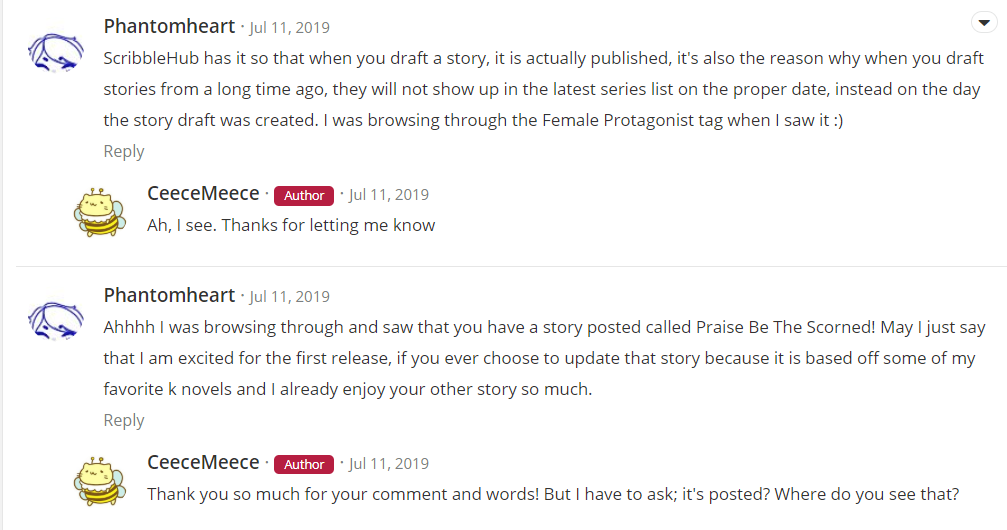Image resolution: width=1007 pixels, height=530 pixels.
Task: Open CeeceMeece's profile from first reply name
Action: coord(203,194)
